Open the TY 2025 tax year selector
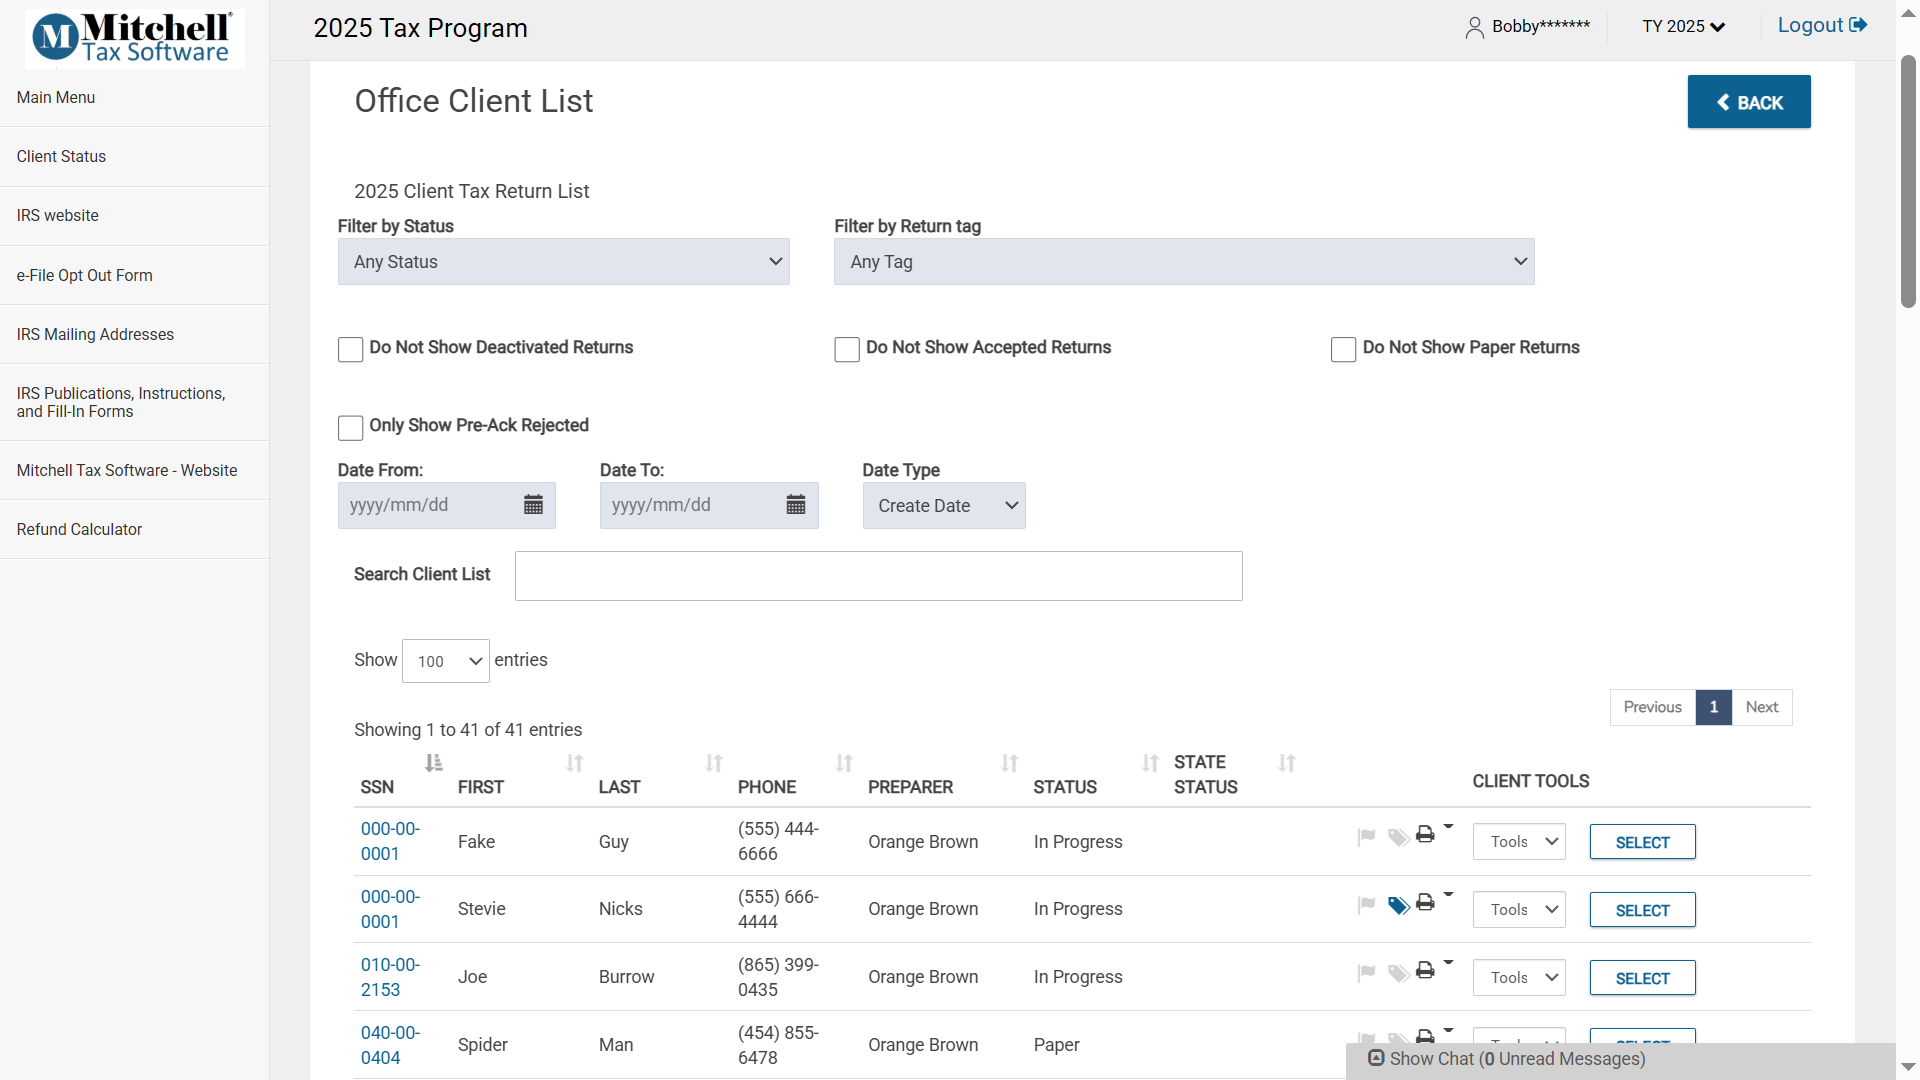This screenshot has width=1920, height=1080. tap(1683, 26)
